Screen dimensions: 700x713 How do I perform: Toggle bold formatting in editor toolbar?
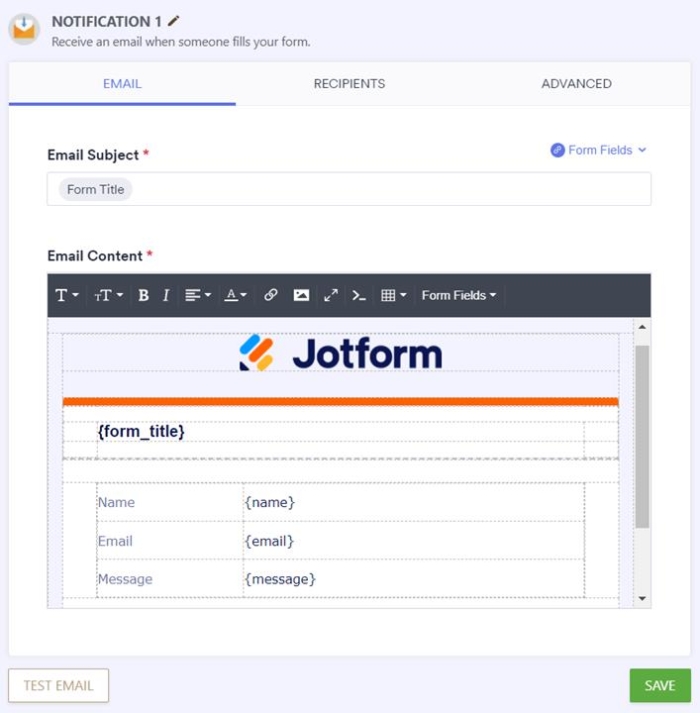pyautogui.click(x=143, y=295)
